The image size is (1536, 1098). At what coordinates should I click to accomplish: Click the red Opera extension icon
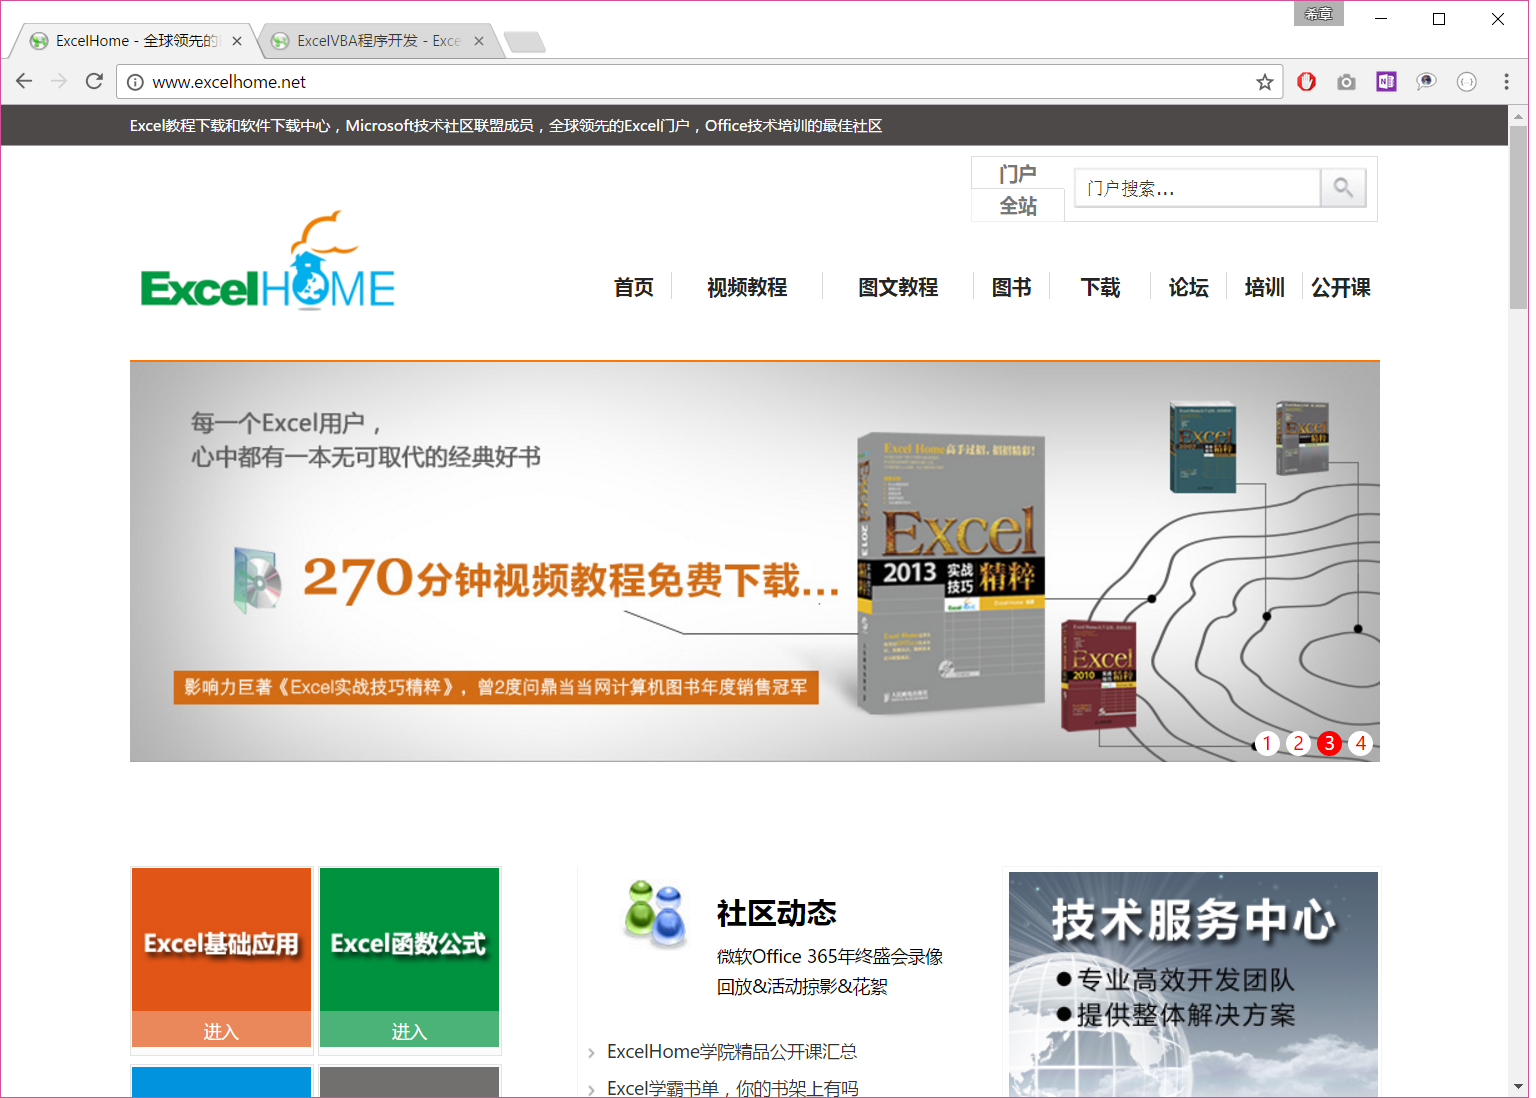point(1306,82)
